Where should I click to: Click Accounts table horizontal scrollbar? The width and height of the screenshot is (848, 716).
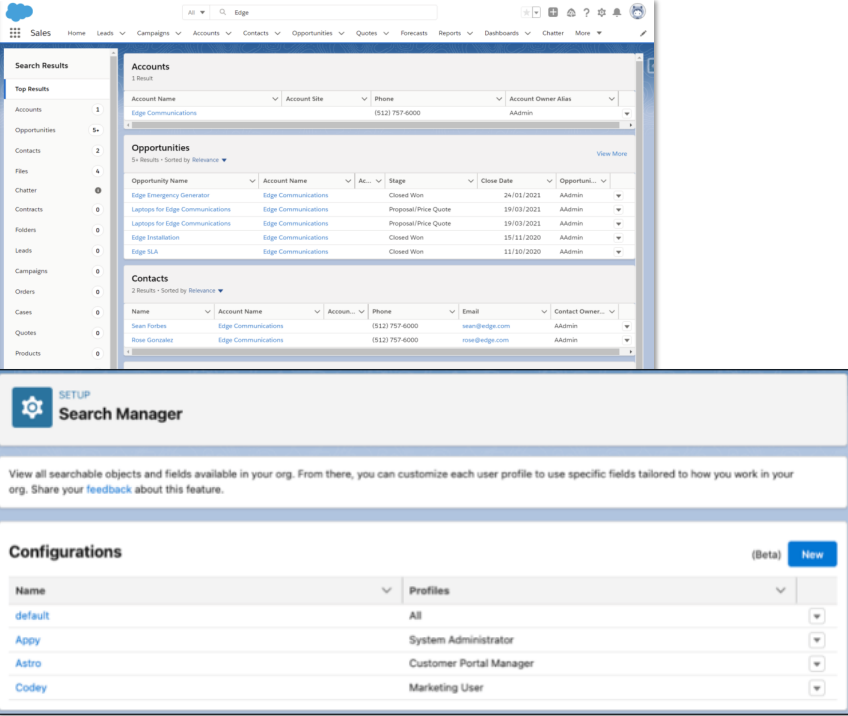376,125
